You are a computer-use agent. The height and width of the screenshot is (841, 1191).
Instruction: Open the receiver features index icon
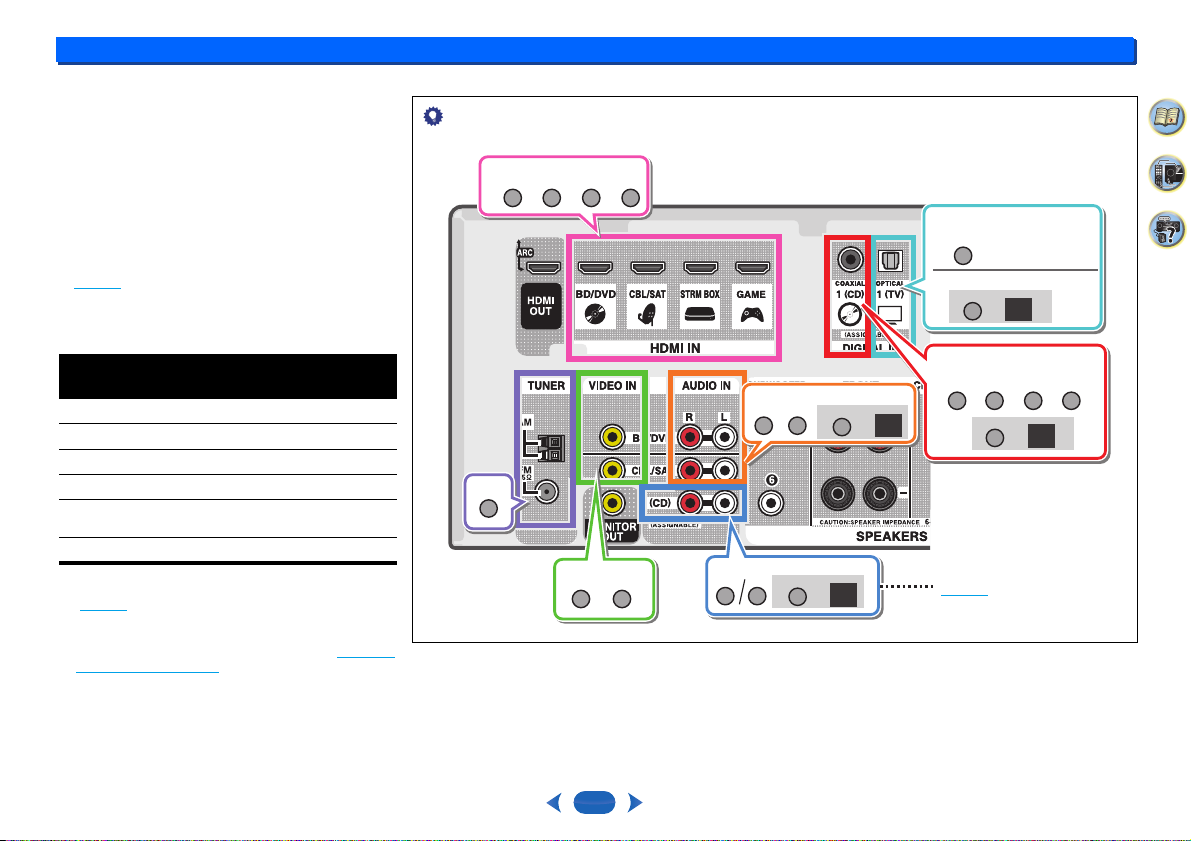(x=1167, y=173)
